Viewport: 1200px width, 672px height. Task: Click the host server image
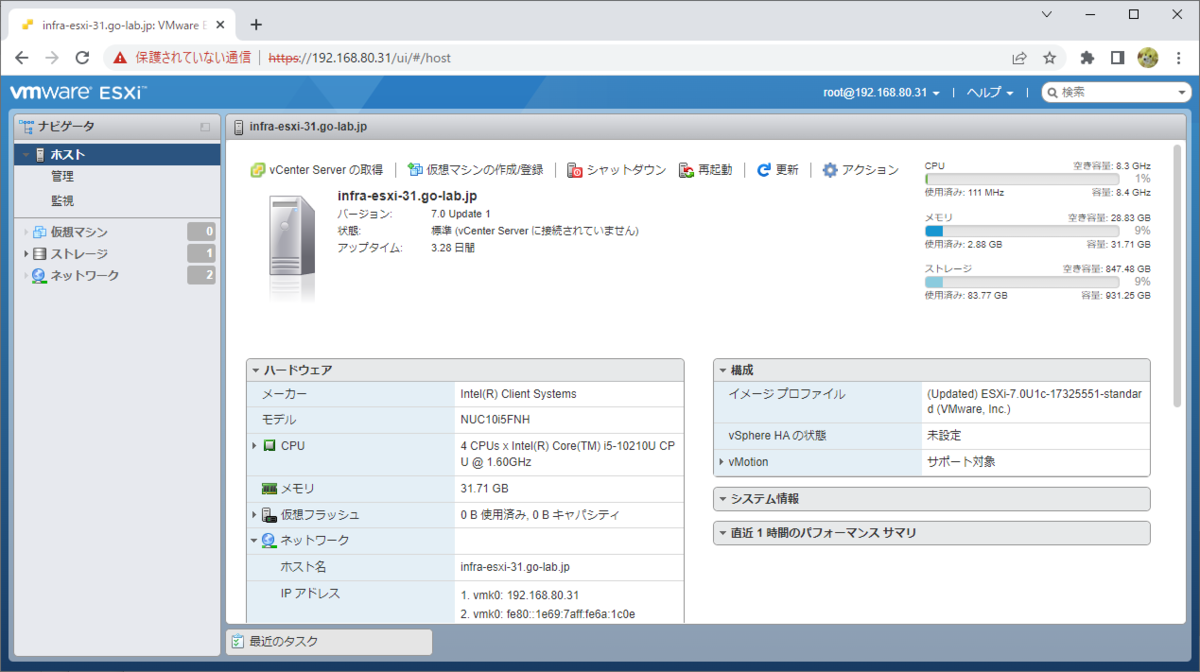(x=292, y=249)
